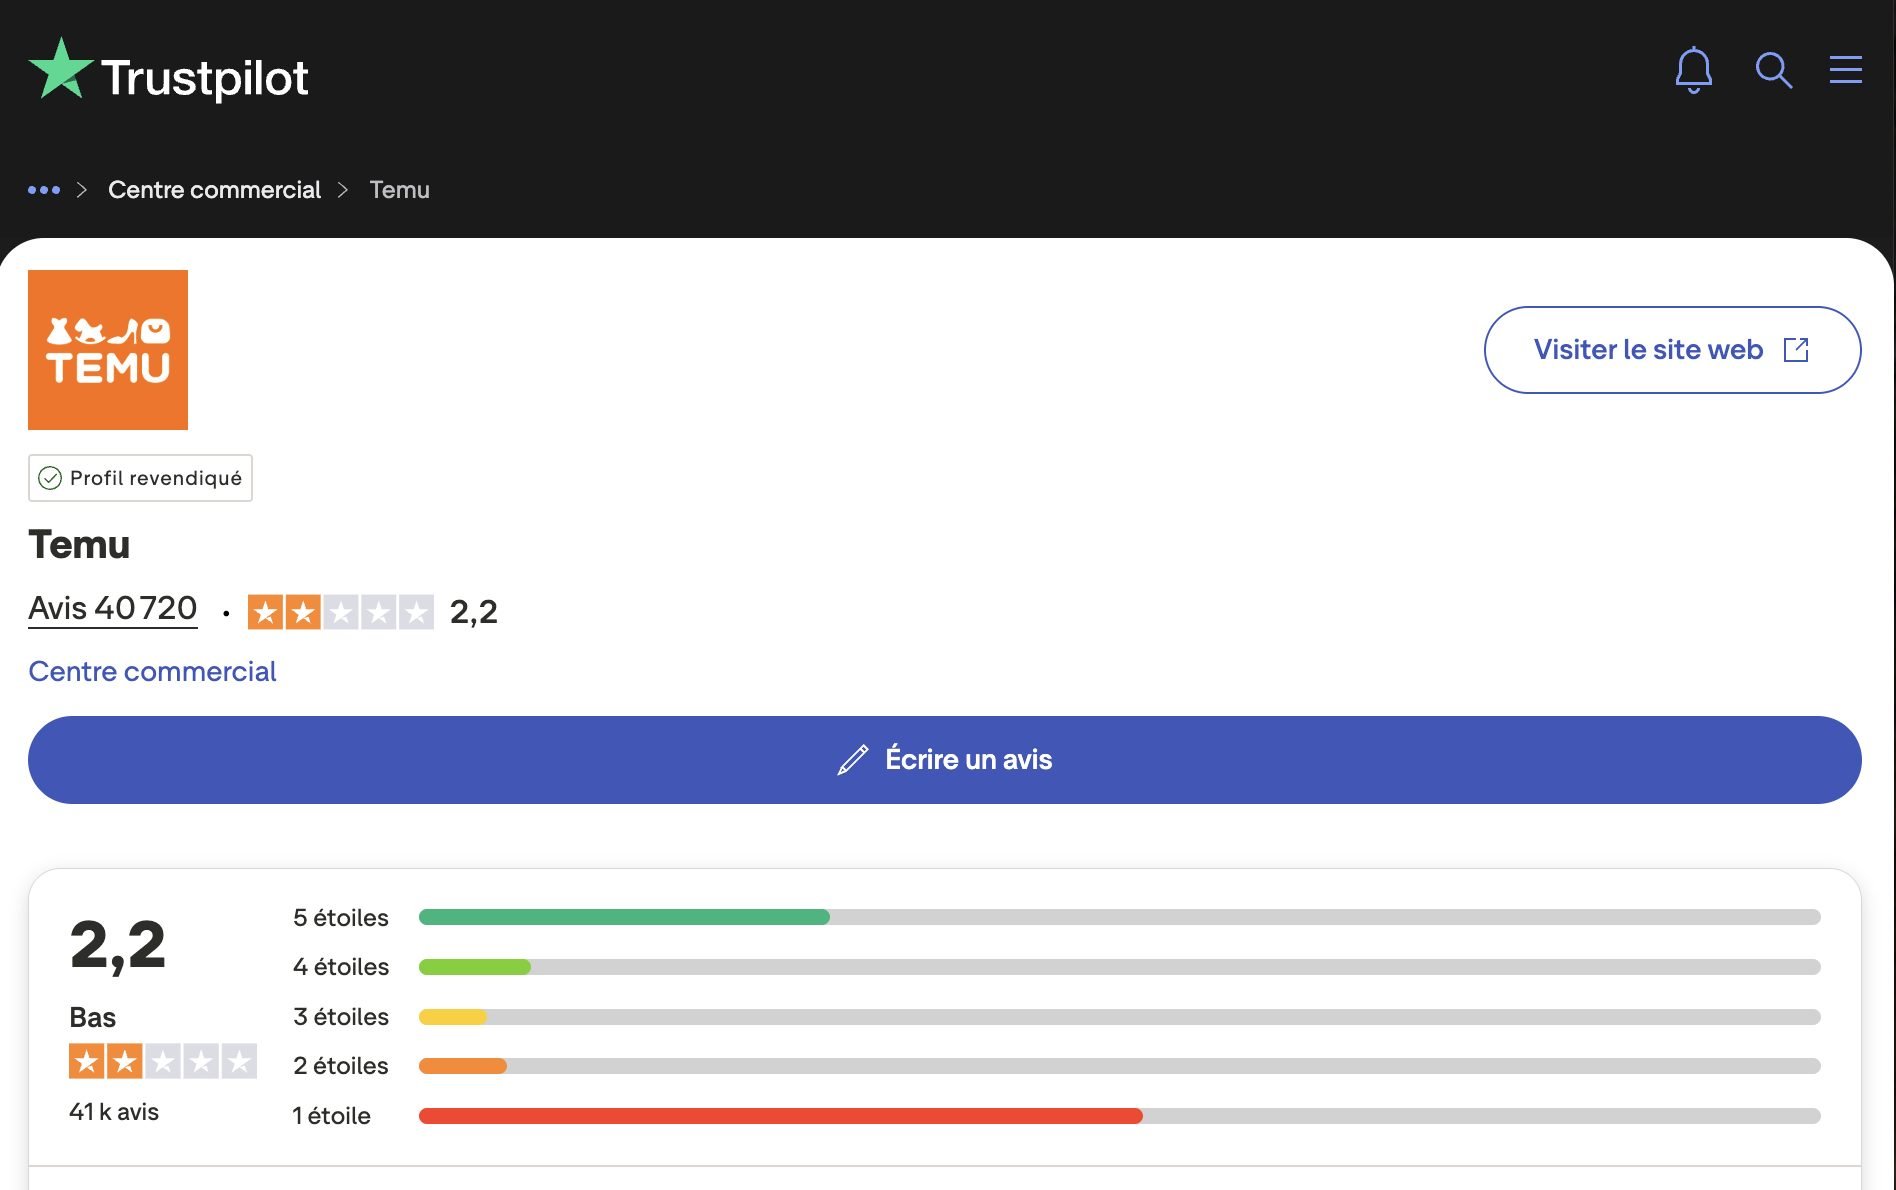Image resolution: width=1896 pixels, height=1190 pixels.
Task: Click the Profil revendiqué badge
Action: (x=140, y=478)
